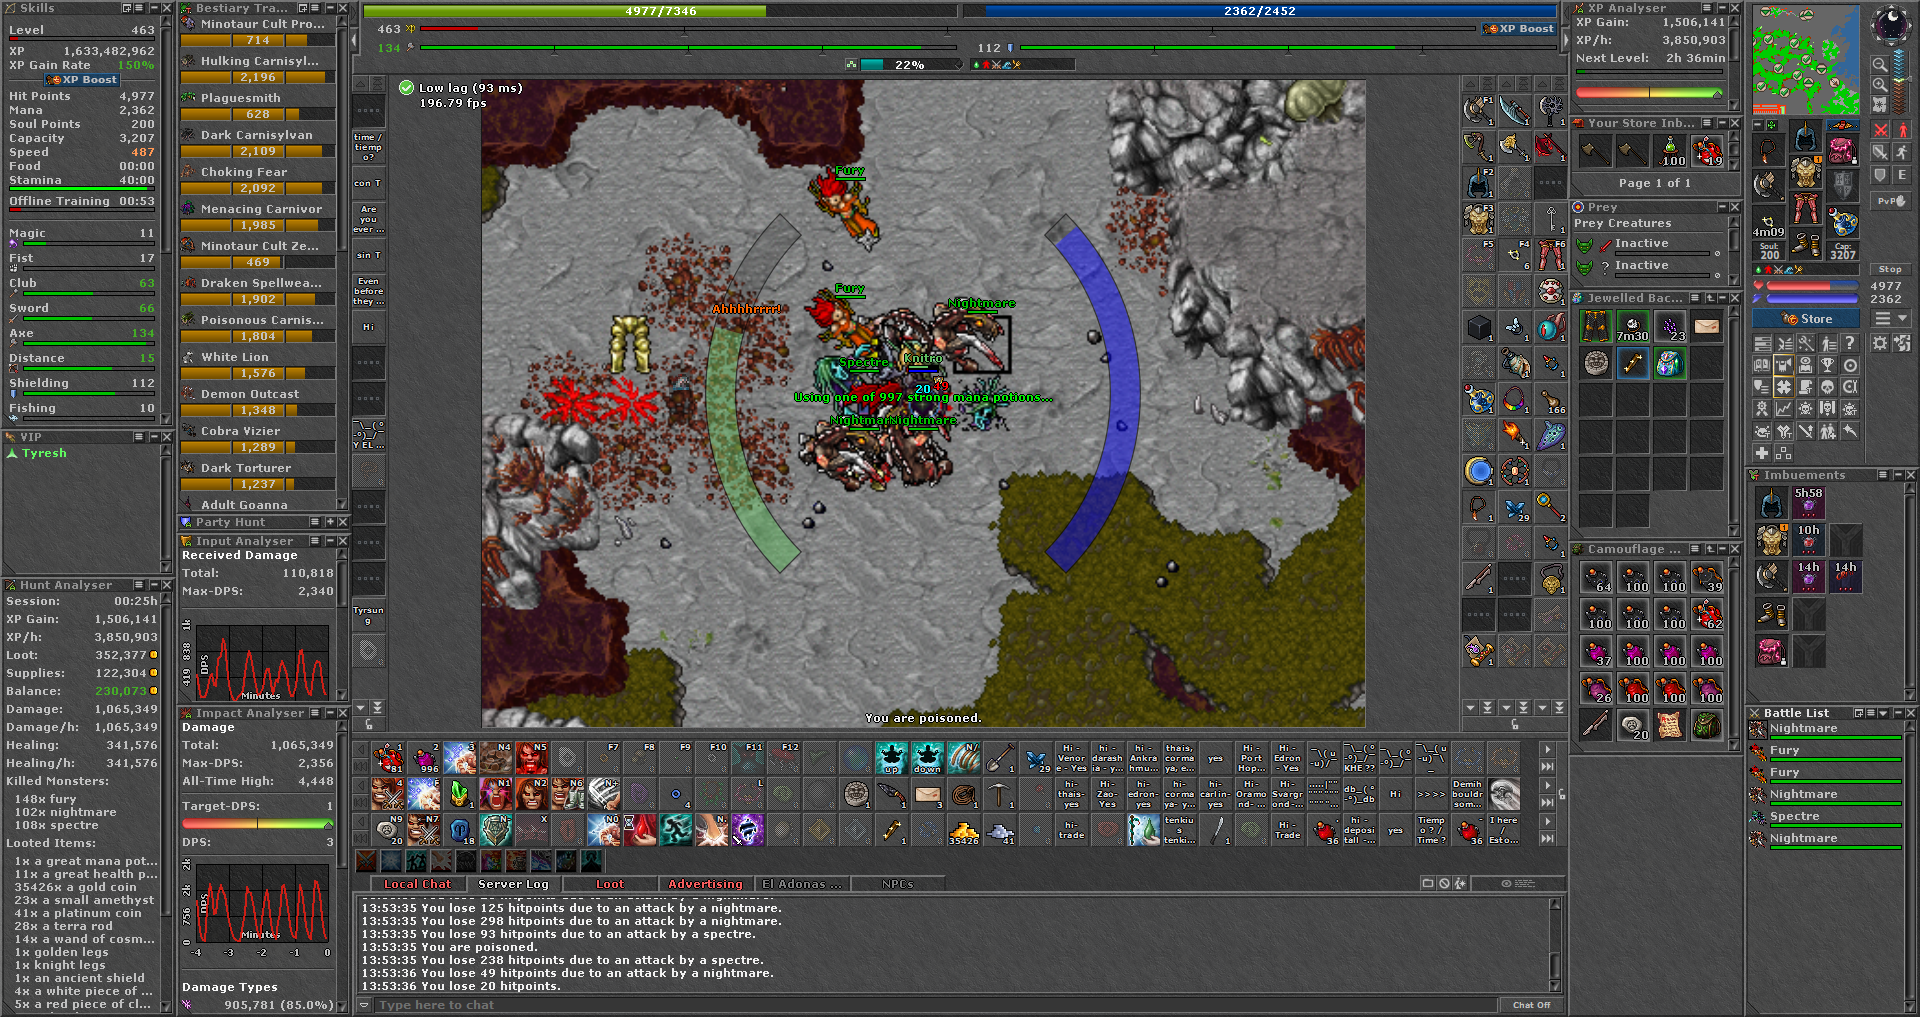Open the trophy highscores icon
This screenshot has width=1920, height=1017.
1828,365
